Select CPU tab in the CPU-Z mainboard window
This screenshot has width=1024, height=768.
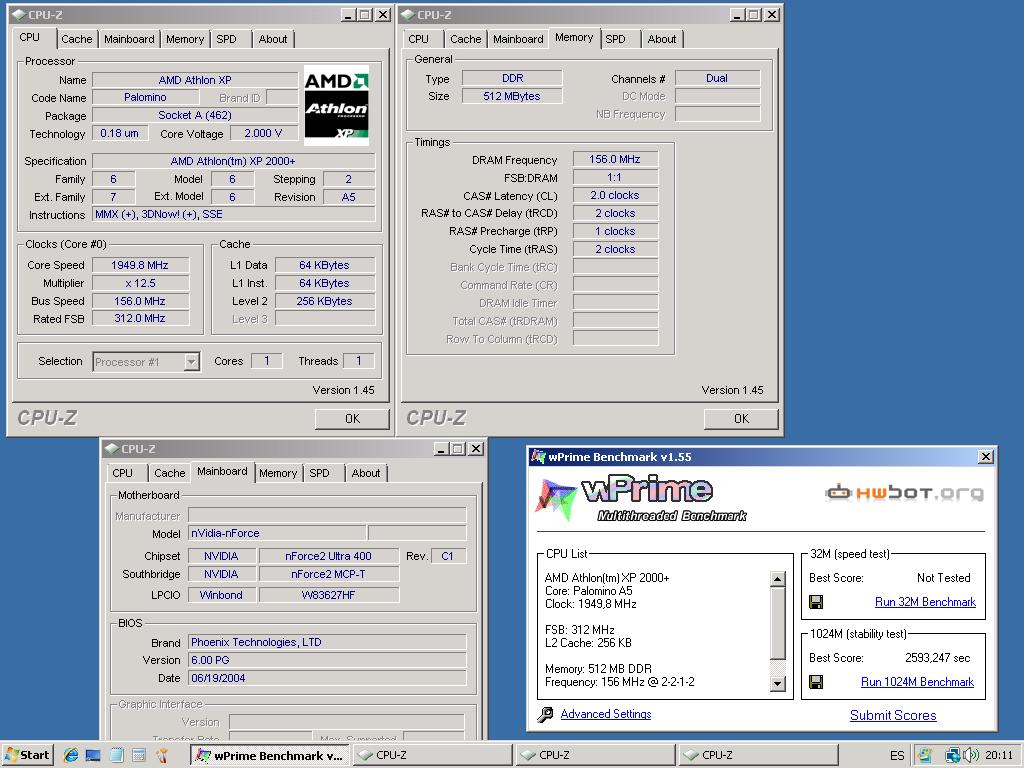pos(122,473)
